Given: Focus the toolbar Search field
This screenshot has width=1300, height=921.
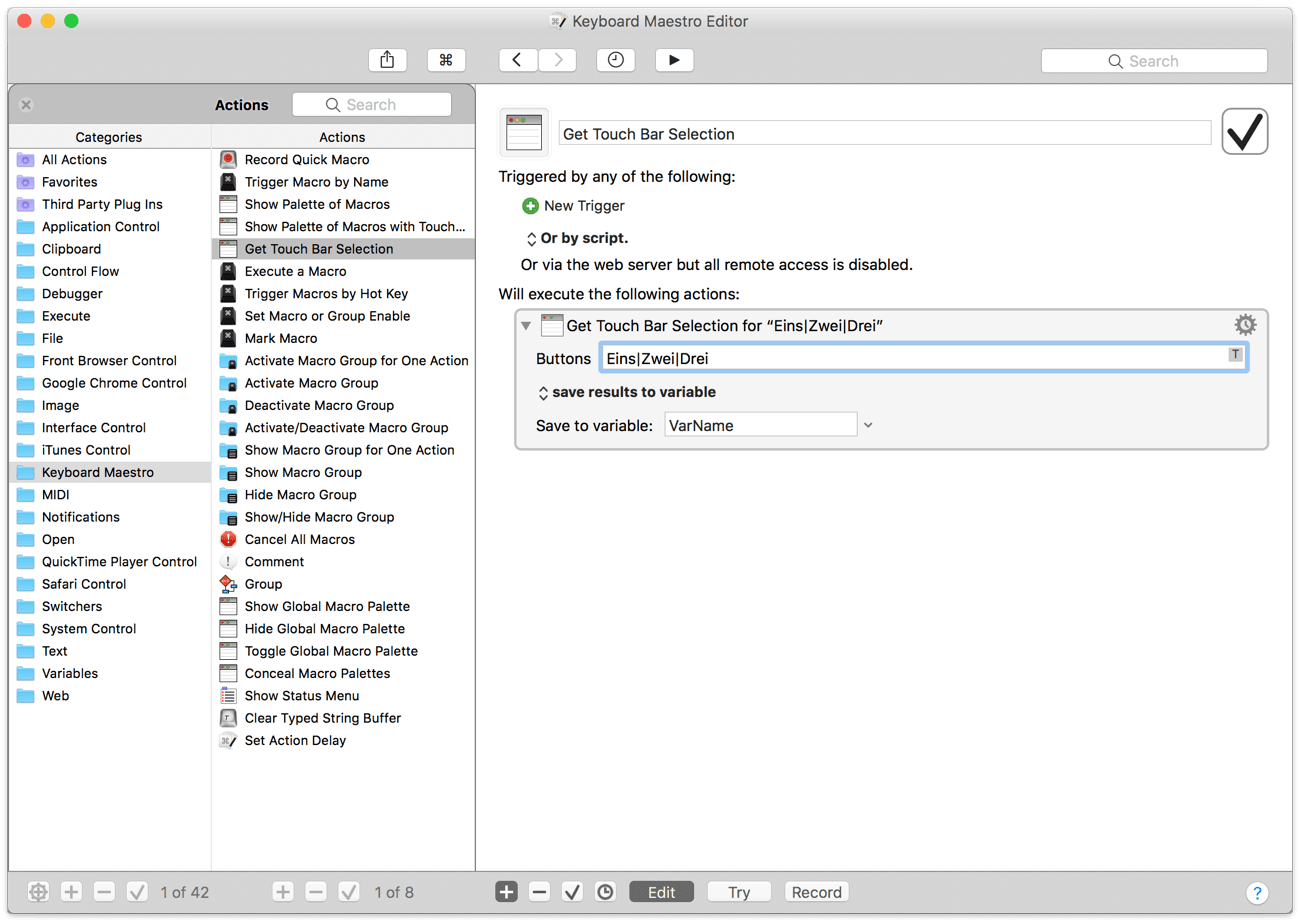Looking at the screenshot, I should click(1154, 61).
